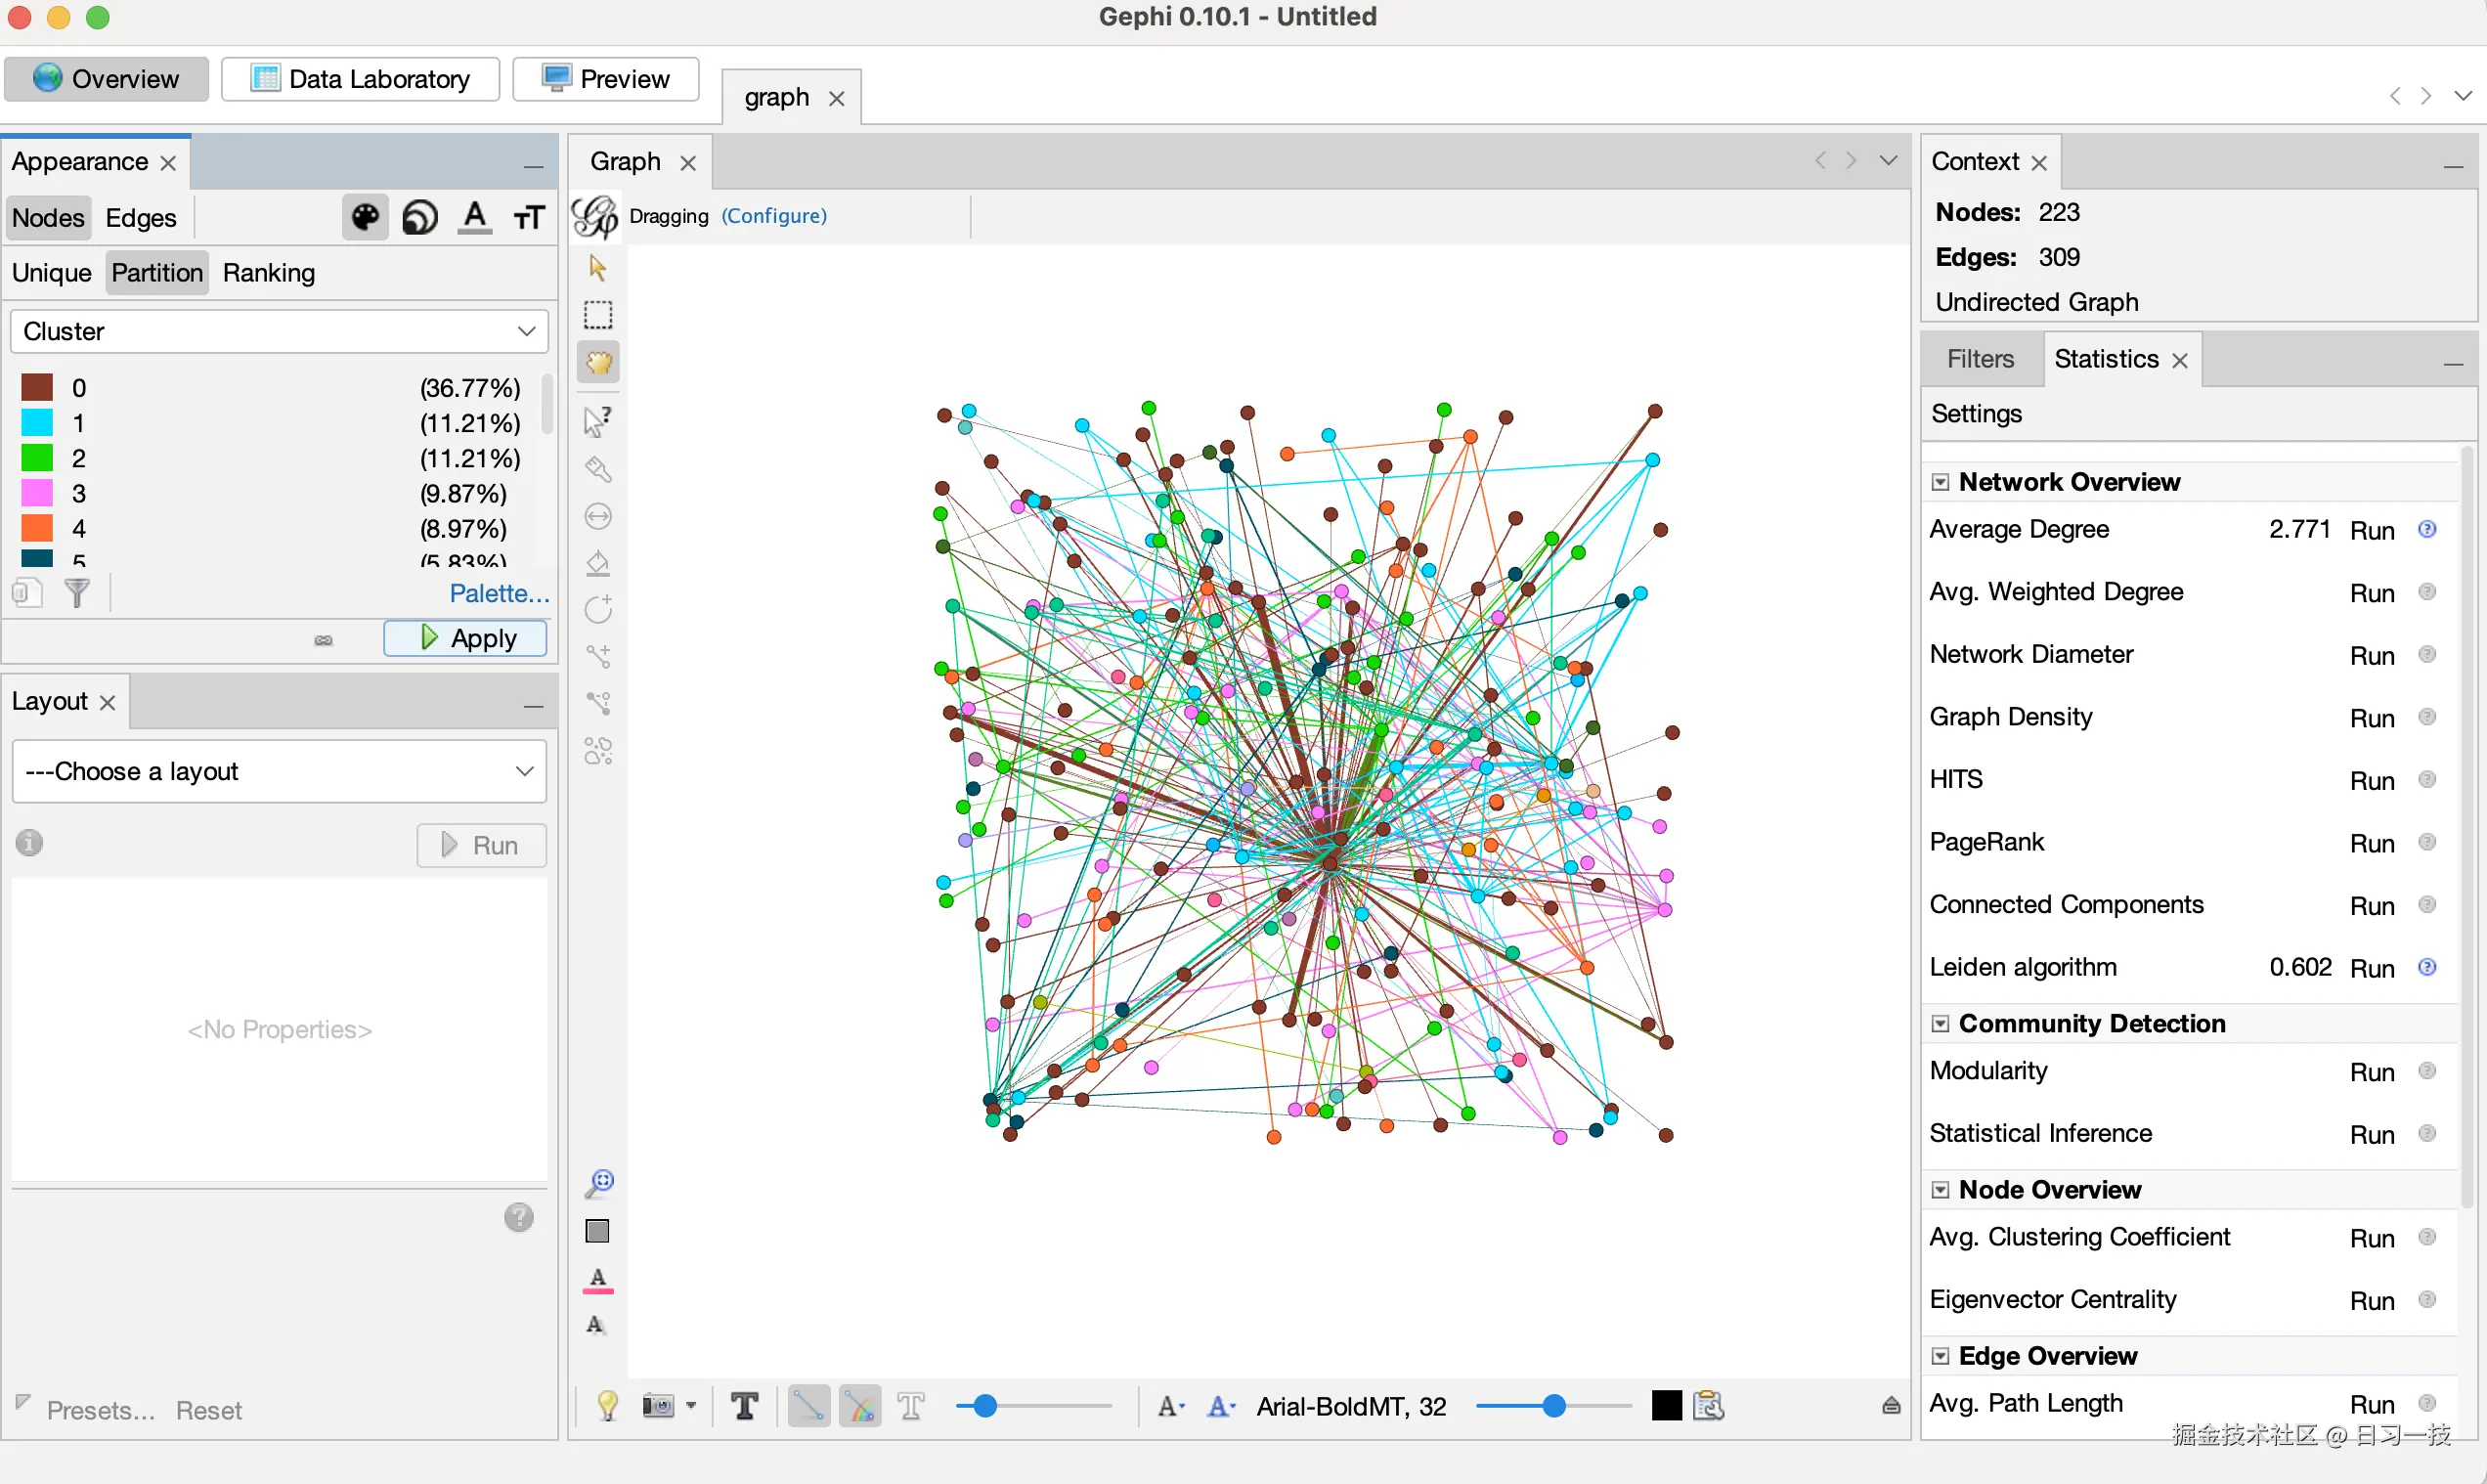Open the label text attributes configuration icon
2487x1484 pixels.
(x=1709, y=1406)
